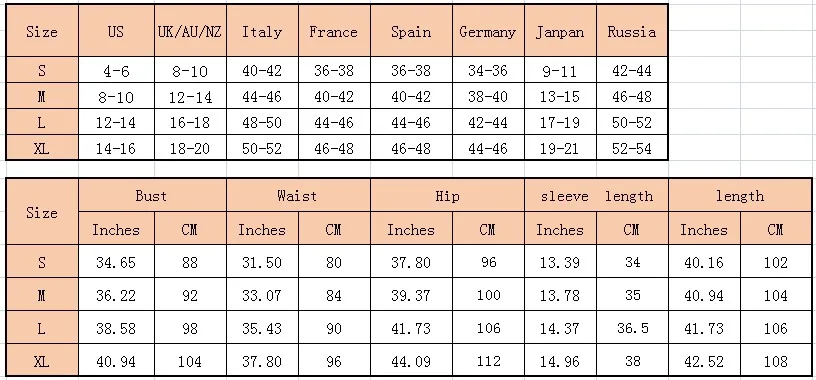Select the waist value 33.07 cell
This screenshot has height=380, width=816.
click(x=262, y=295)
